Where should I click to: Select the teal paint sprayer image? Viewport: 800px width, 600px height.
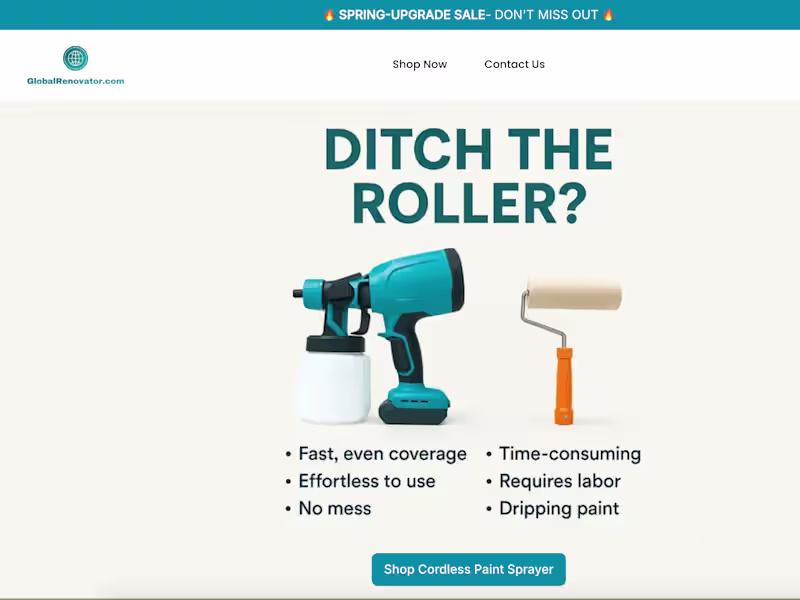pos(379,336)
